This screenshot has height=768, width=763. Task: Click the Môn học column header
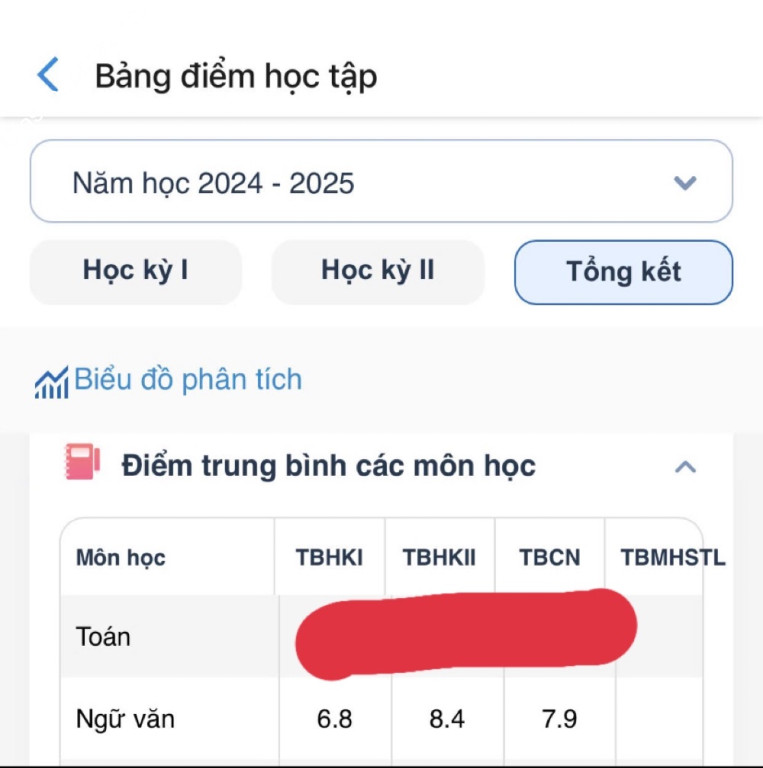[121, 558]
